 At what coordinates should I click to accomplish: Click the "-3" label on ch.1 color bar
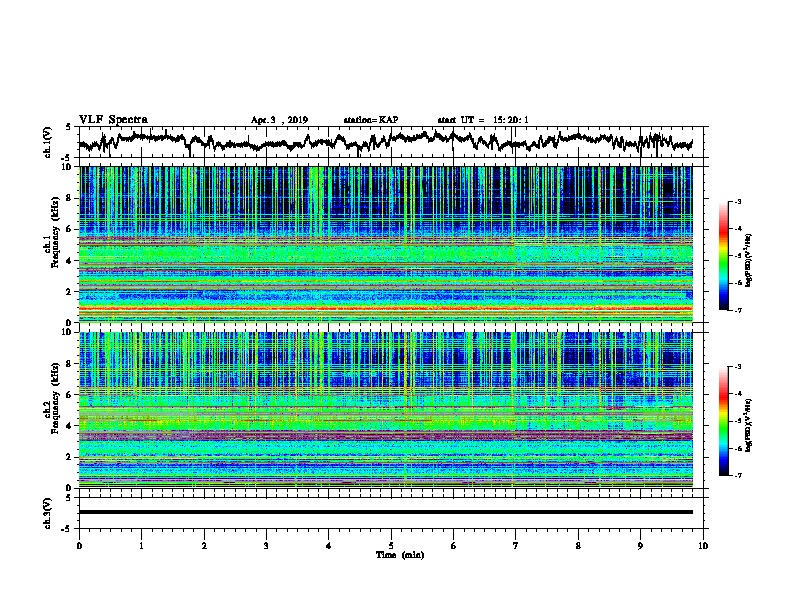point(738,202)
